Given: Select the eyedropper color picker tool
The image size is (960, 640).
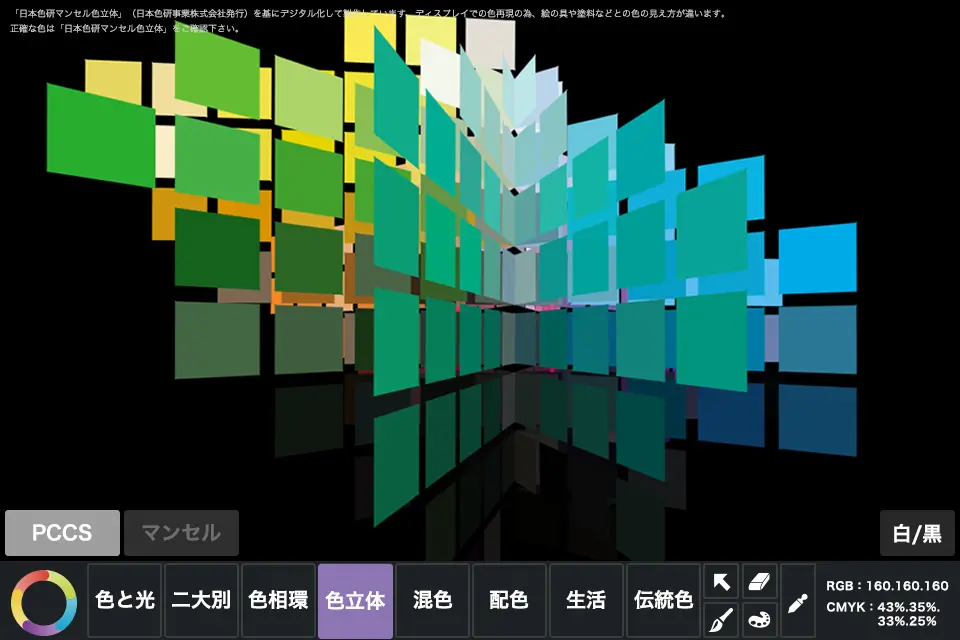Looking at the screenshot, I should [x=797, y=601].
